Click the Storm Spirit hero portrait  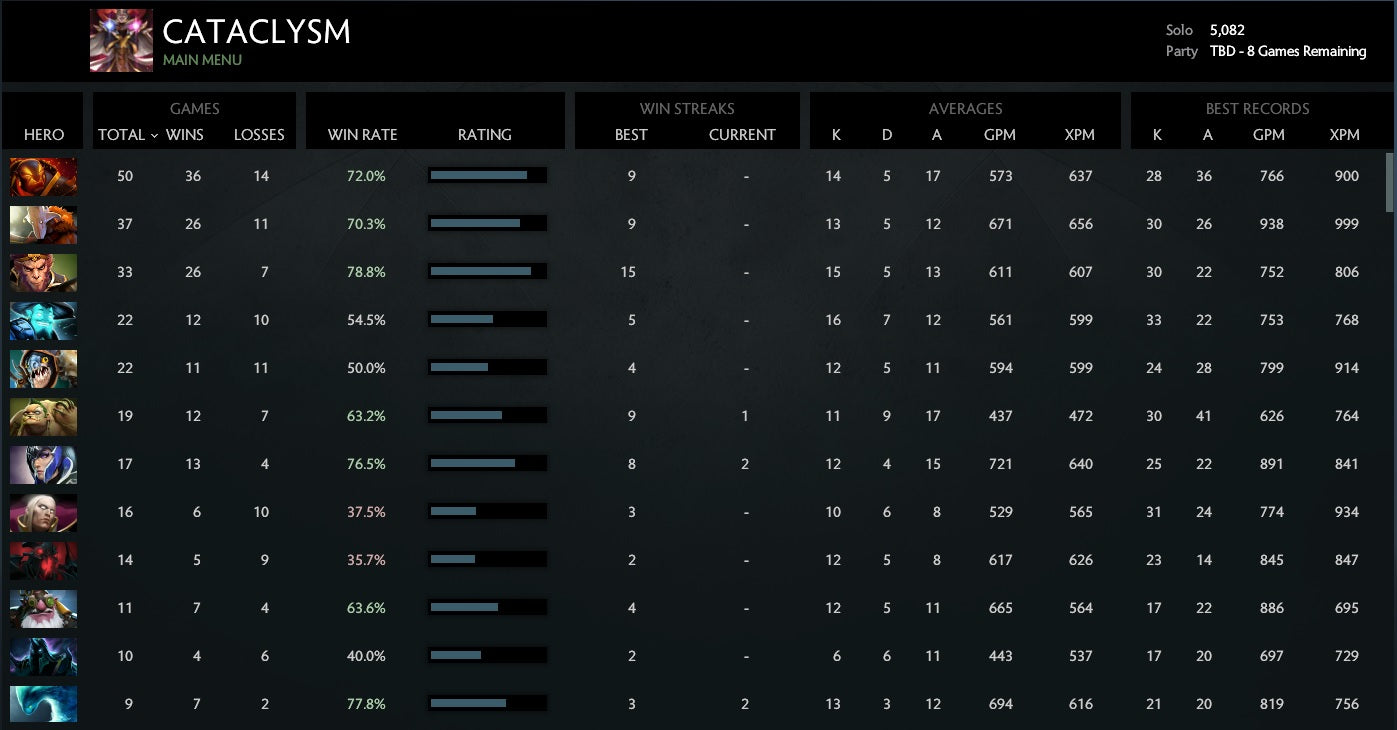coord(43,321)
